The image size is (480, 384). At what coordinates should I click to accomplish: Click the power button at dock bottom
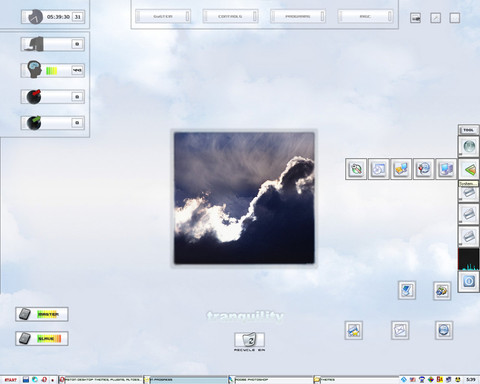(x=469, y=282)
